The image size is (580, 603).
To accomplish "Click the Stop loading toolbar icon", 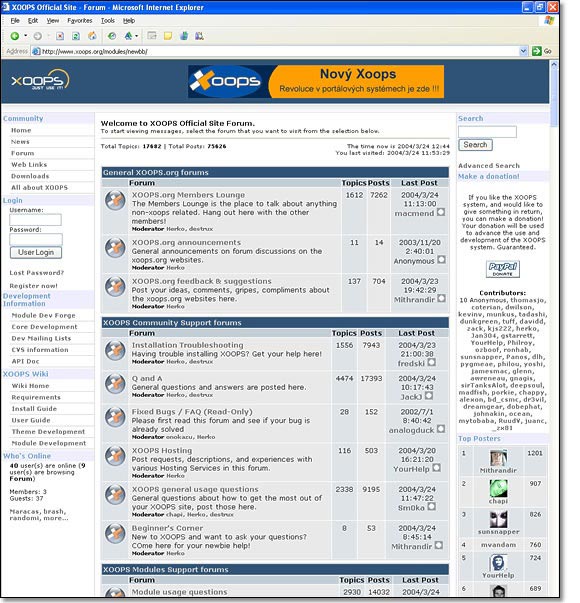I will pos(60,36).
